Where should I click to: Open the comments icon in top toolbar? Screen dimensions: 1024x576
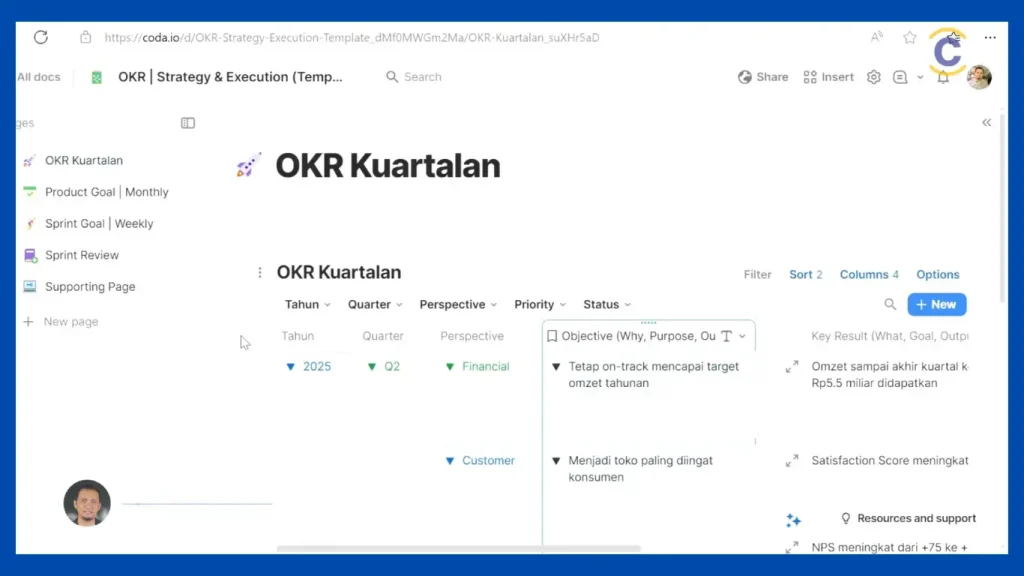[x=900, y=77]
